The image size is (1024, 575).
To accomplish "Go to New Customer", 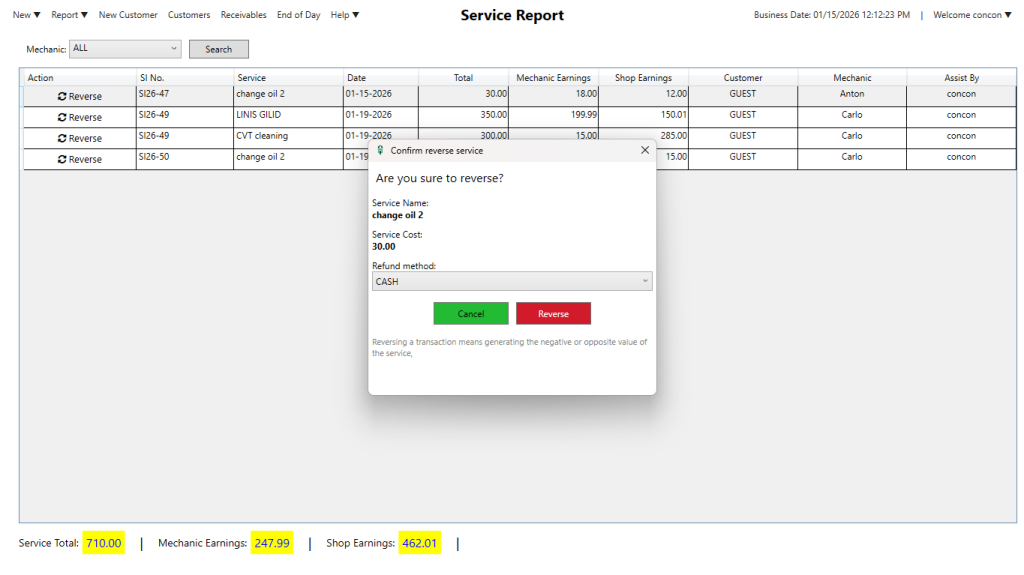I will [x=128, y=15].
